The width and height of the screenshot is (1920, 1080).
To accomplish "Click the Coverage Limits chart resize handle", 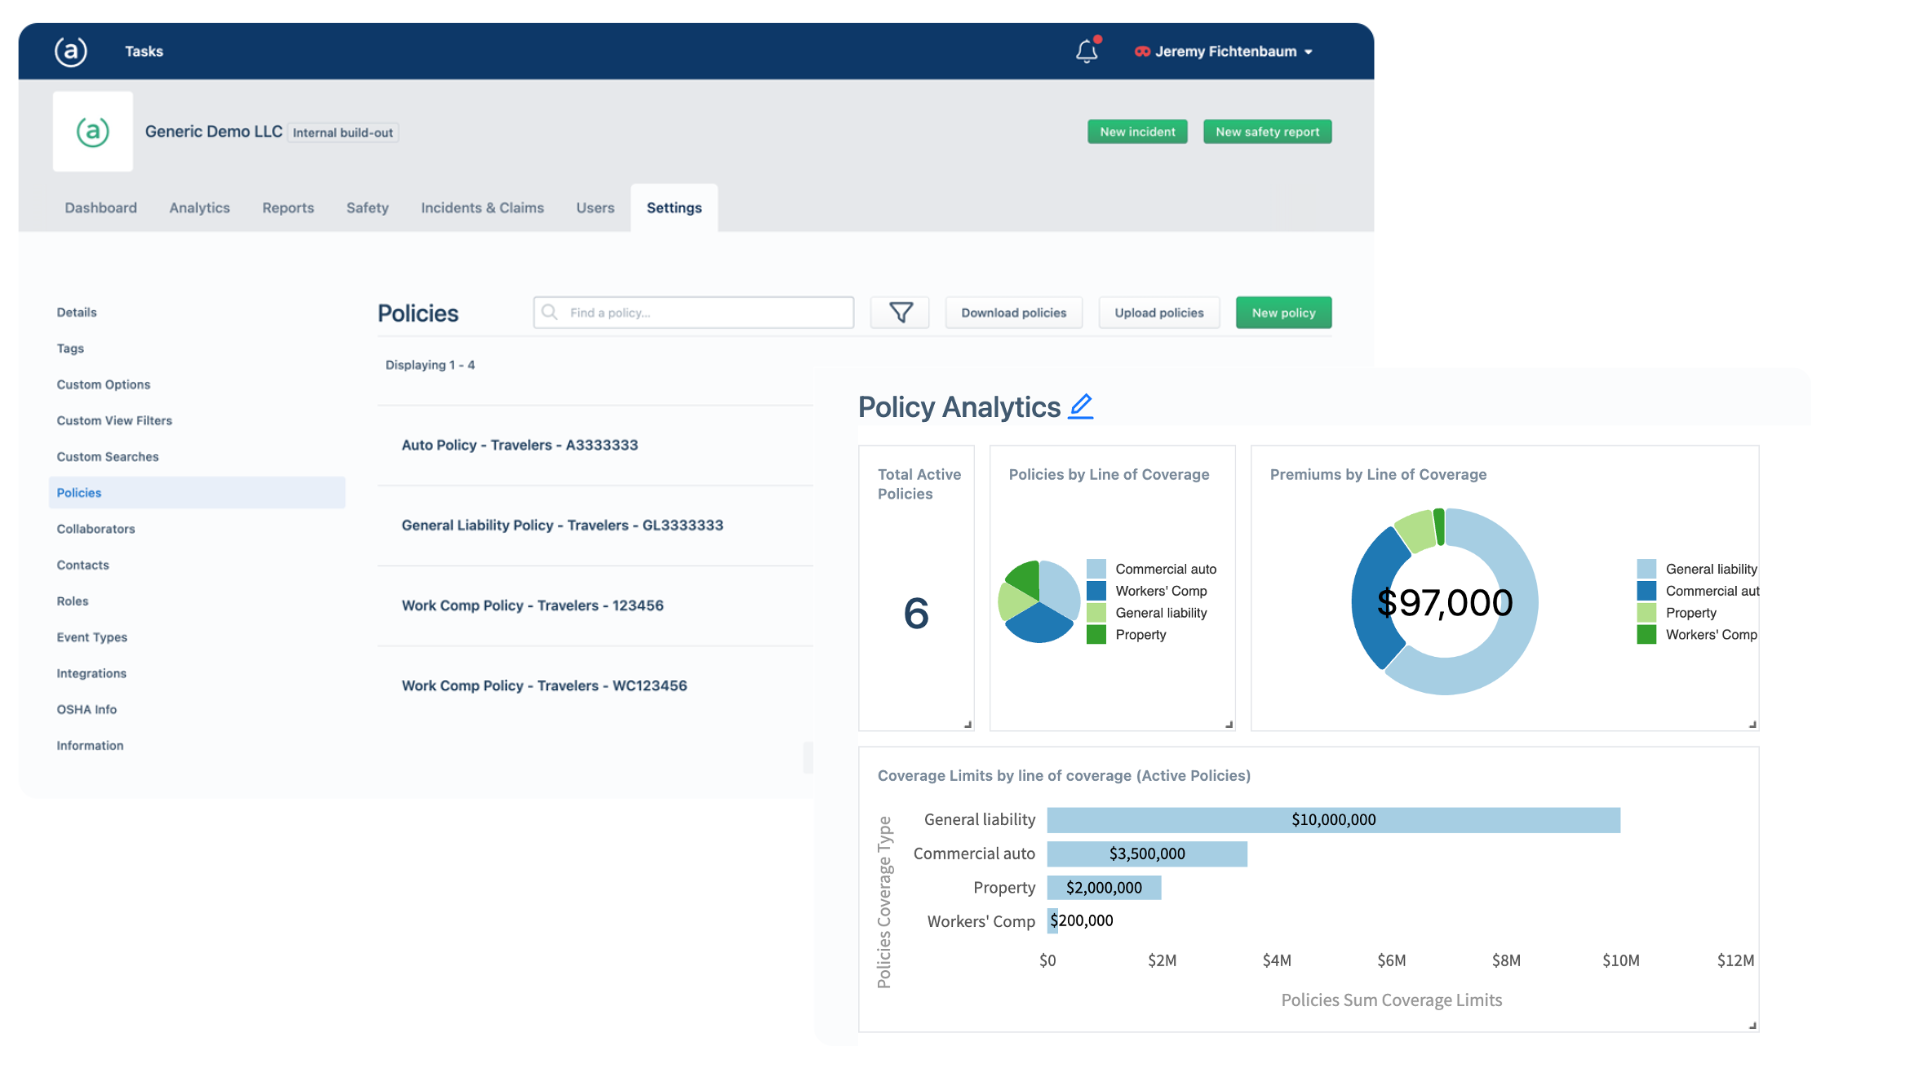I will (1752, 1025).
